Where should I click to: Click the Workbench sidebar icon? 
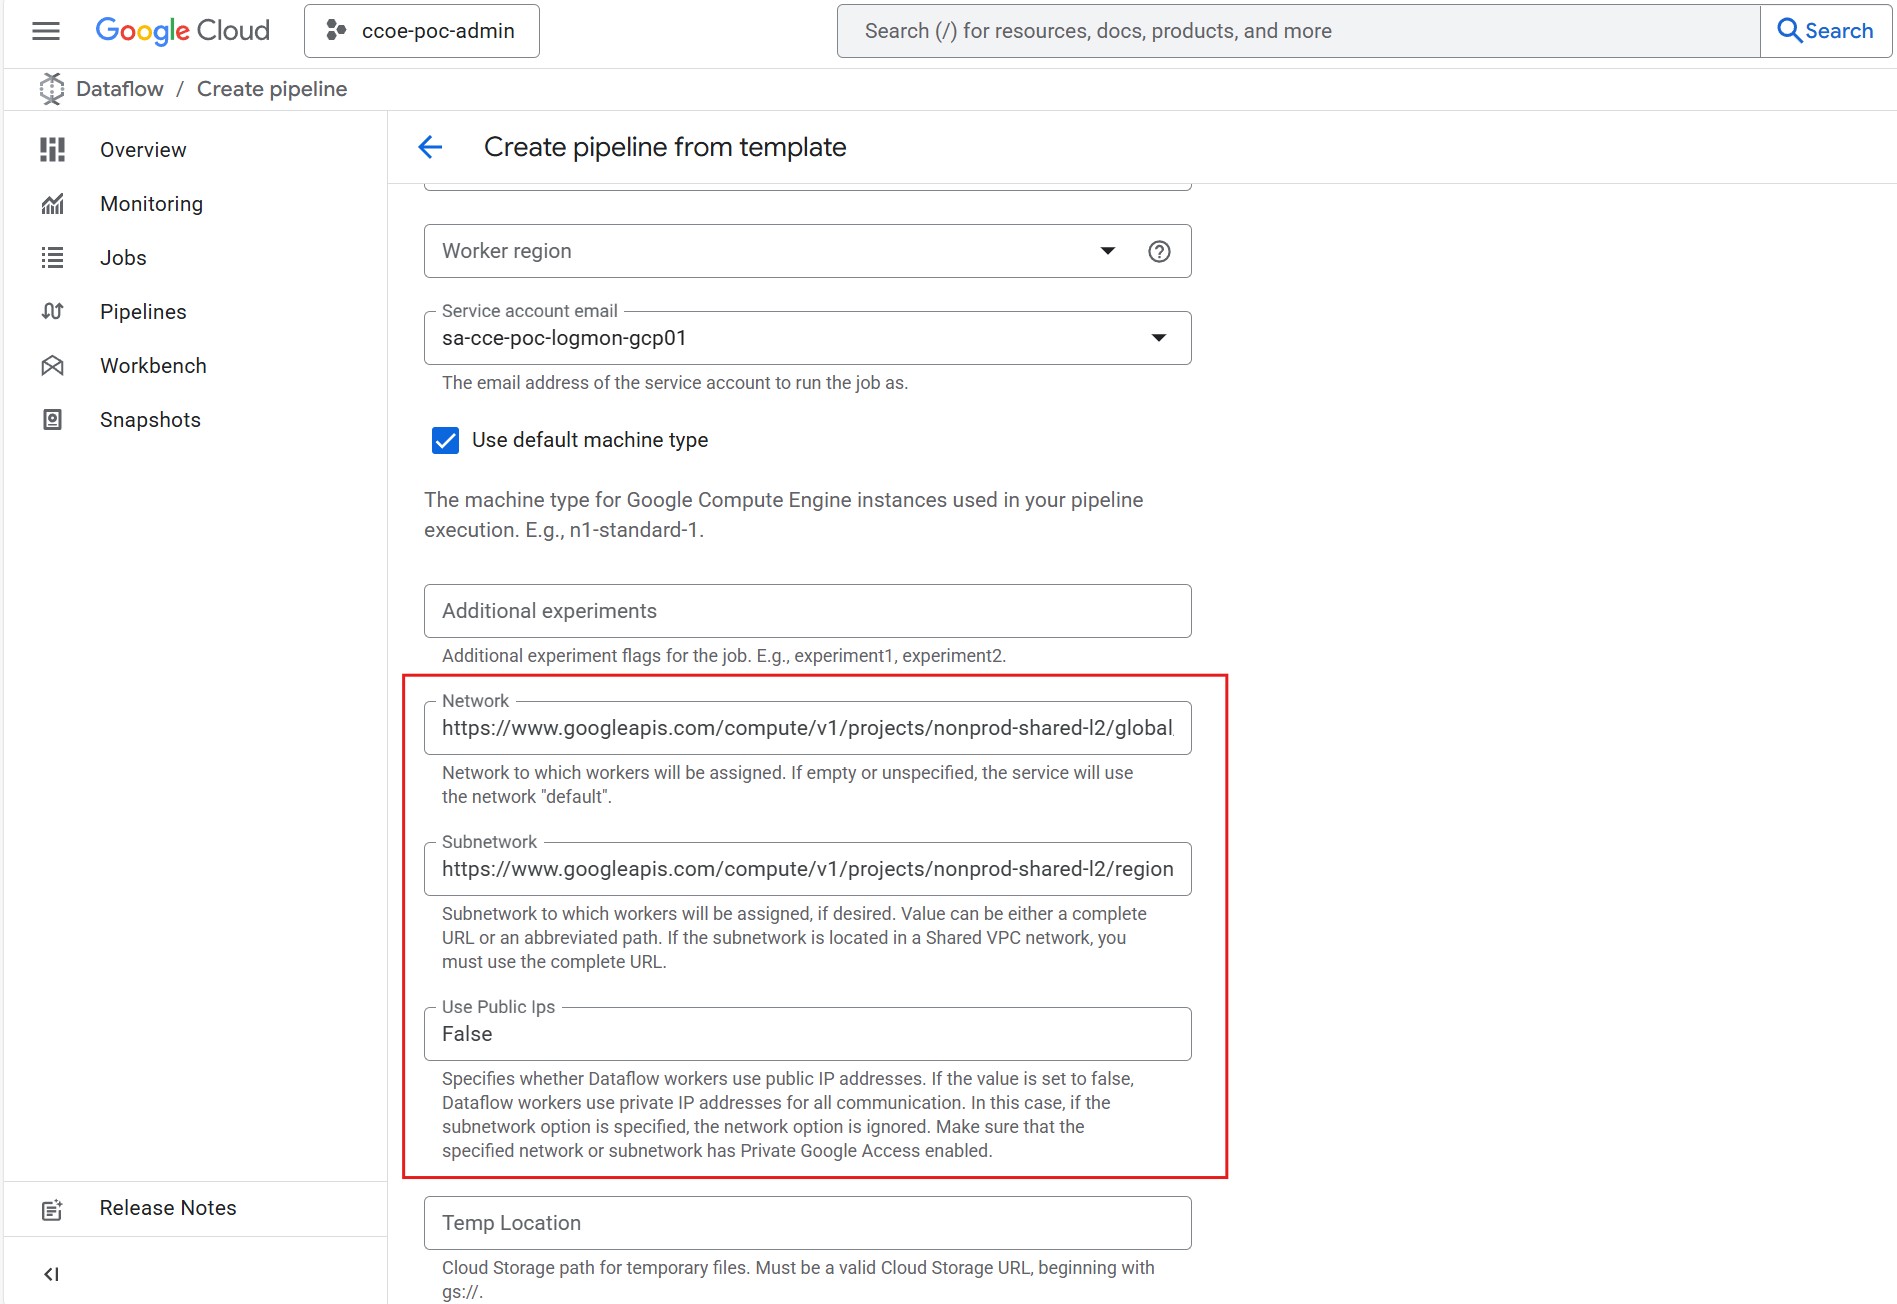click(x=52, y=366)
